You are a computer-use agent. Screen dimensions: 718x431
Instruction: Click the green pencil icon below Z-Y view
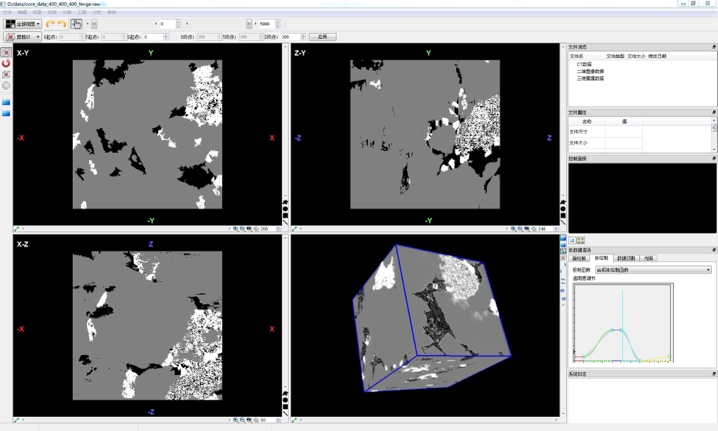pos(295,229)
